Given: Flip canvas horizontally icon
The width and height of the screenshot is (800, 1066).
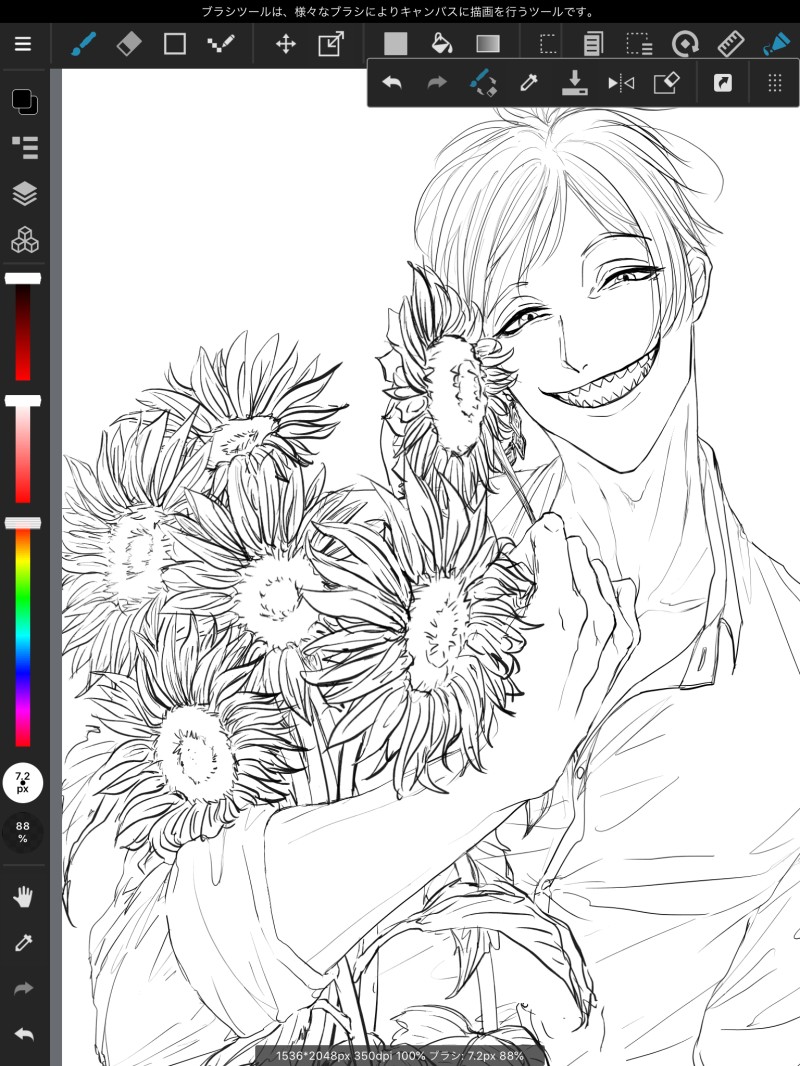Looking at the screenshot, I should (621, 83).
